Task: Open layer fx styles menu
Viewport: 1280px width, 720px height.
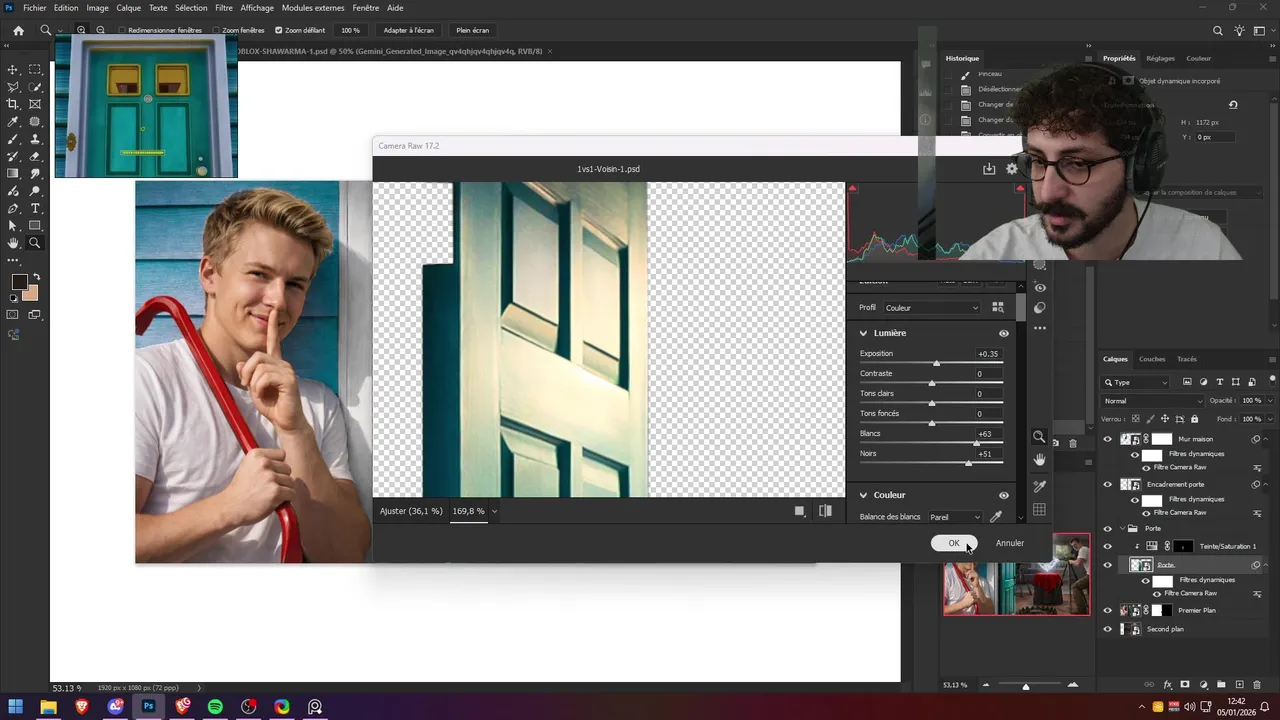Action: point(1167,685)
